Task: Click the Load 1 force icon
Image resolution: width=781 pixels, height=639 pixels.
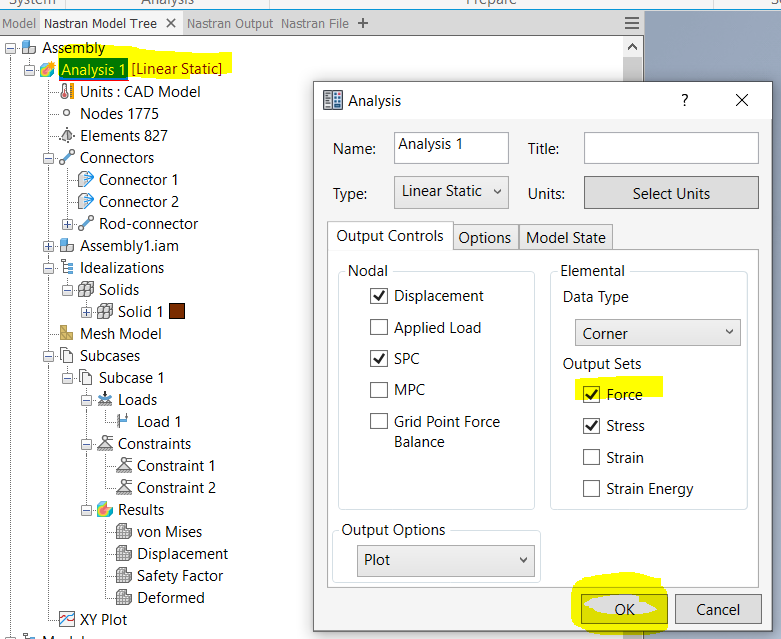Action: tap(123, 421)
